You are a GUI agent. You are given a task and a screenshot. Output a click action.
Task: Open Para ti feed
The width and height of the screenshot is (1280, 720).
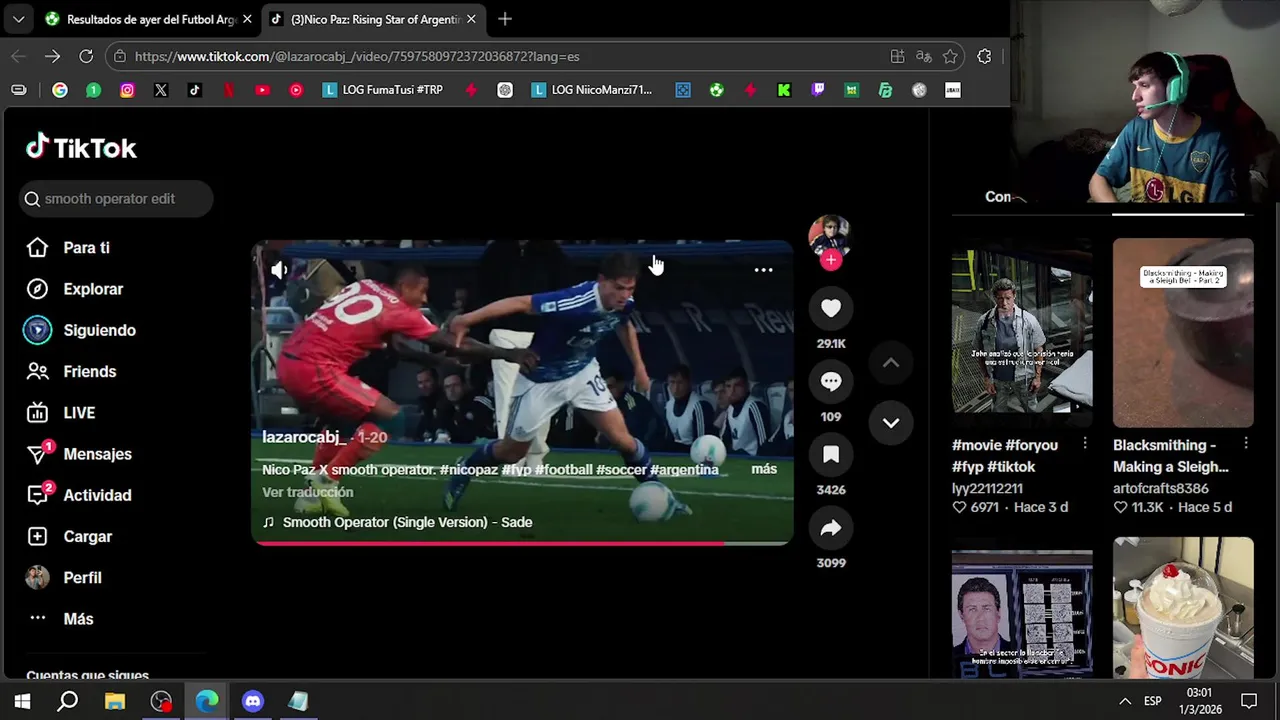68,248
